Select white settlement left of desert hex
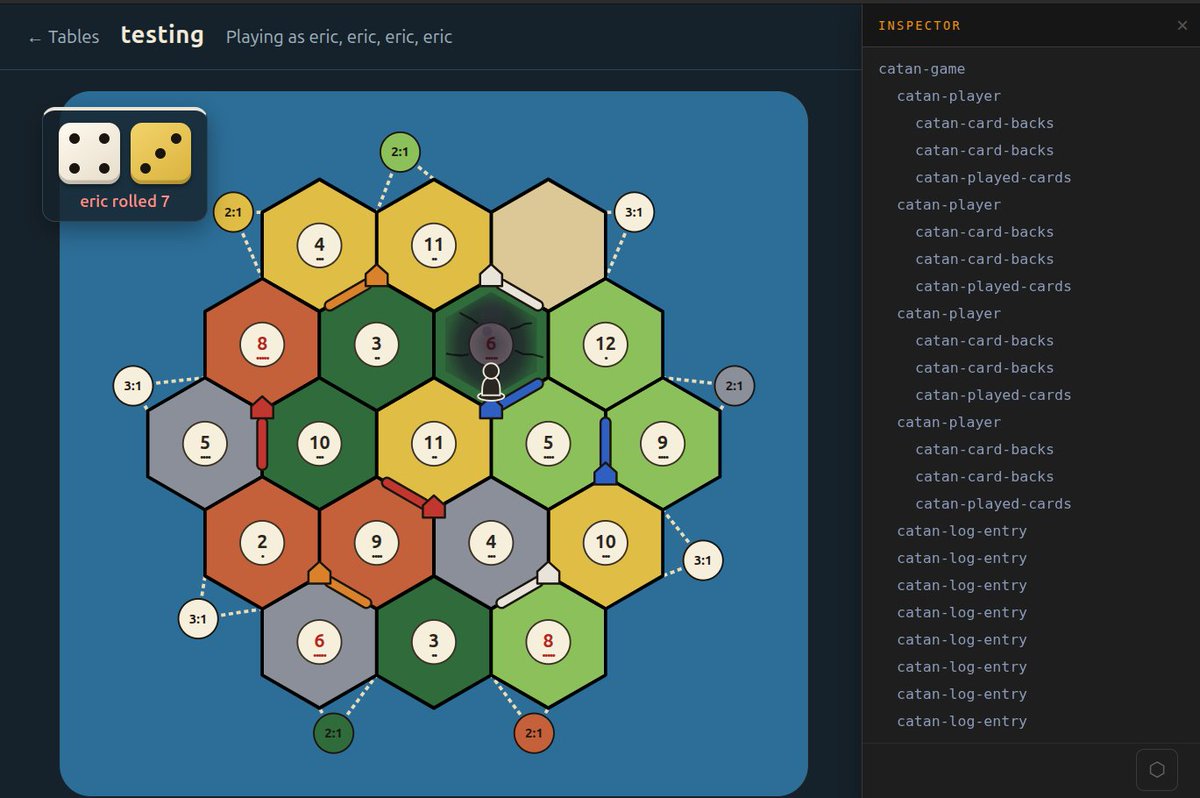Viewport: 1200px width, 798px height. (491, 275)
